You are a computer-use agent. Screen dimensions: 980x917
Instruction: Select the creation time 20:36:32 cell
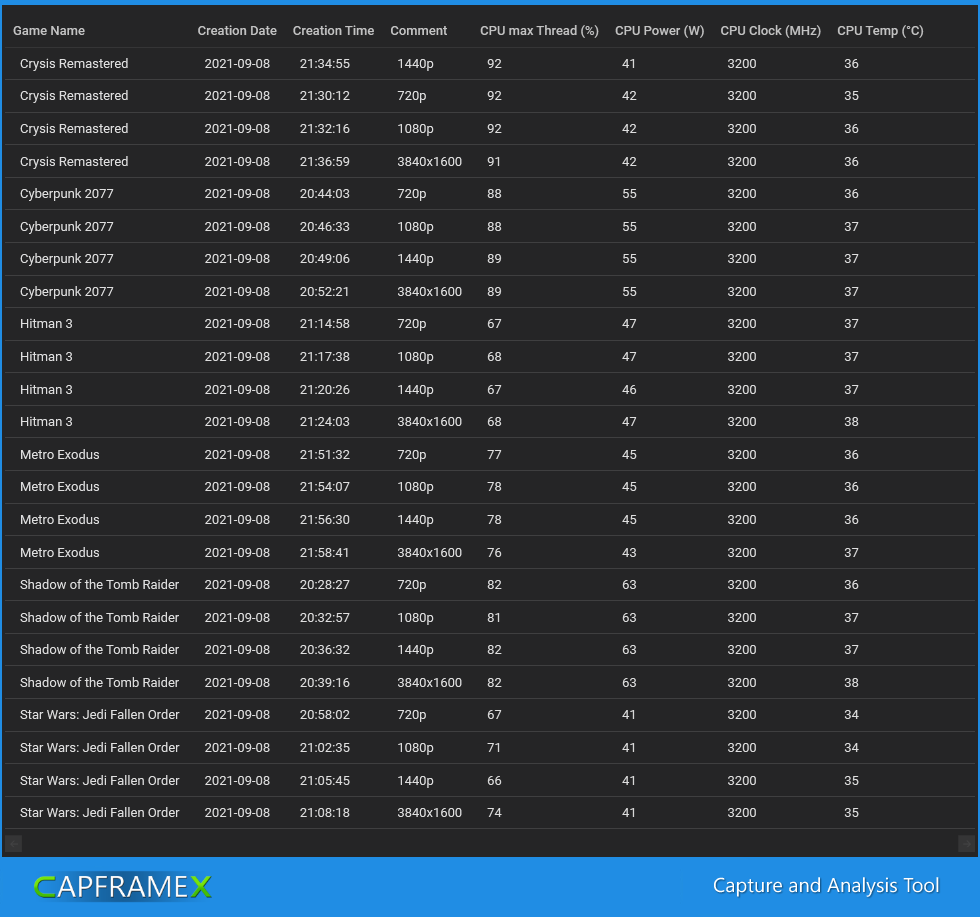pos(324,650)
